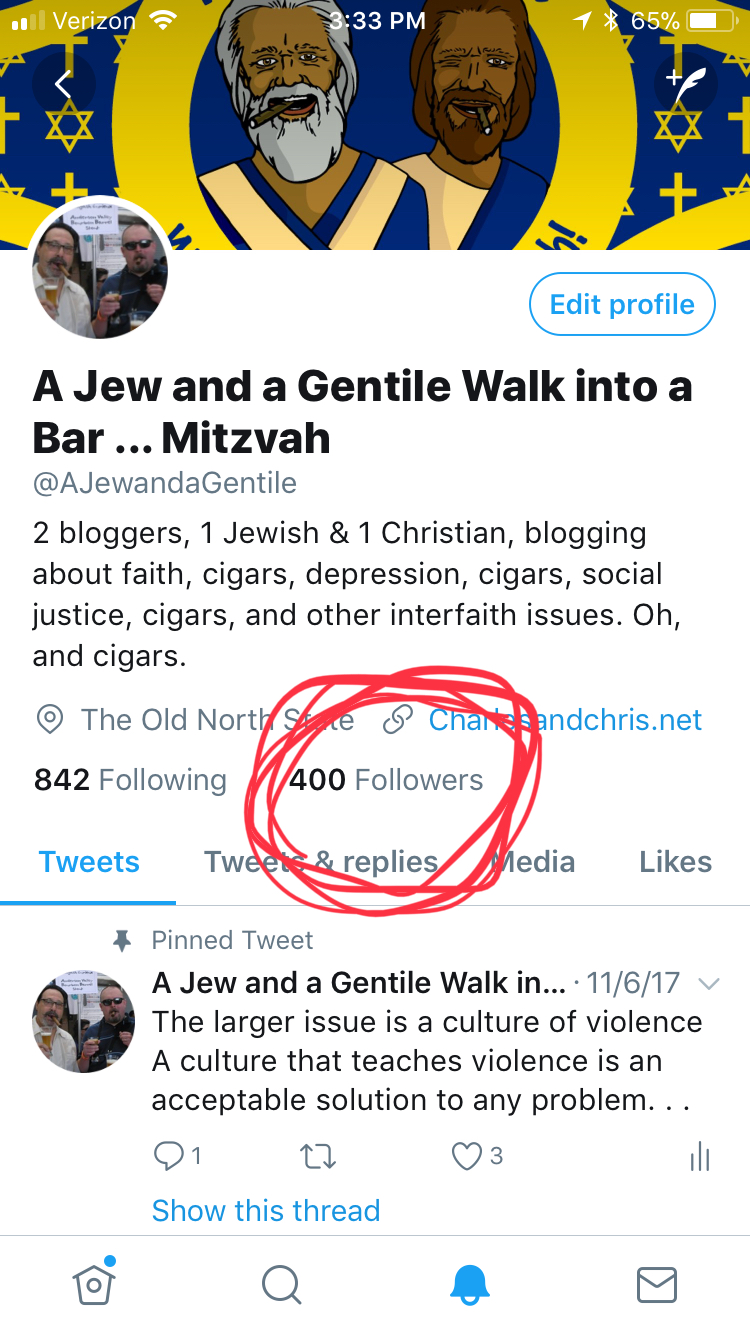Image resolution: width=750 pixels, height=1334 pixels.
Task: Open the Messages envelope icon
Action: coord(657,1284)
